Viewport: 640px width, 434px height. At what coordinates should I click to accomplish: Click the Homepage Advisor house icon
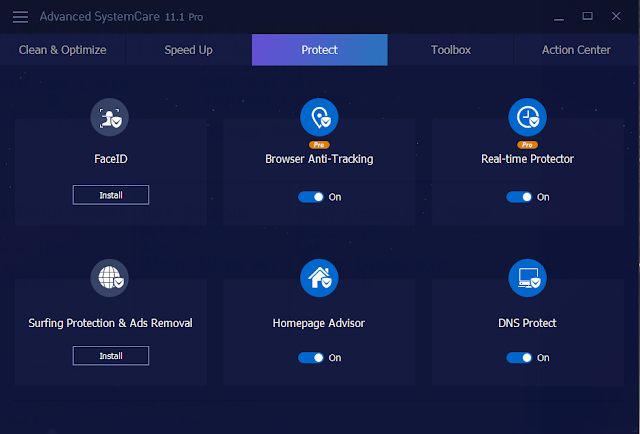tap(319, 278)
